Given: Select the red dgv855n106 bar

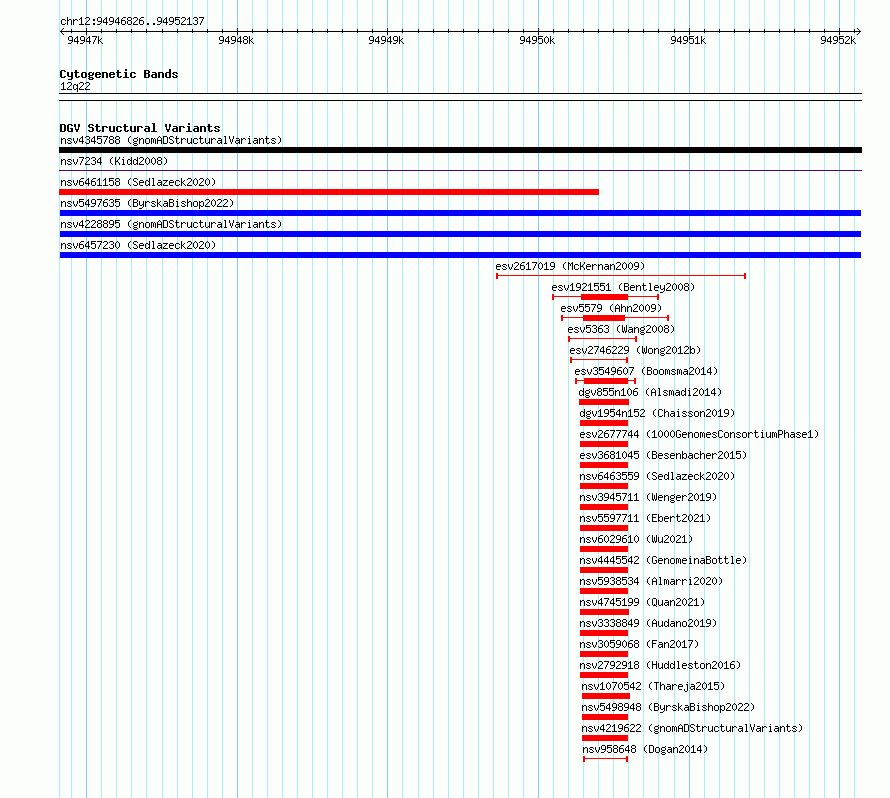Looking at the screenshot, I should 604,402.
